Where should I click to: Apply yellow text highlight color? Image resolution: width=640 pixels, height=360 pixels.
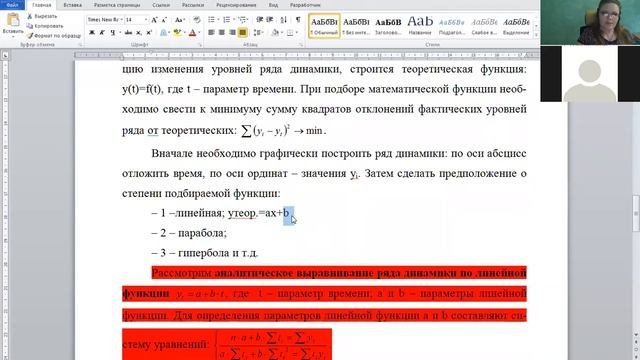[x=177, y=33]
